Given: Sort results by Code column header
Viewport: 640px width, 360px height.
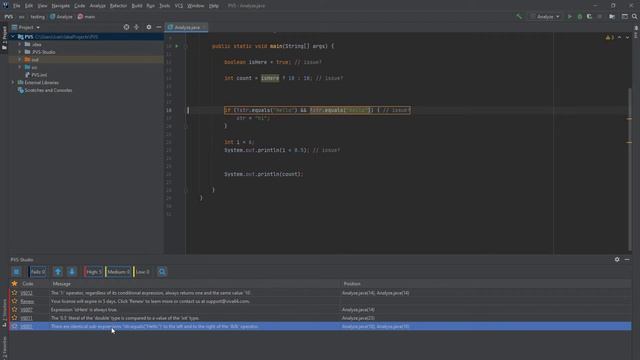Looking at the screenshot, I should point(28,284).
